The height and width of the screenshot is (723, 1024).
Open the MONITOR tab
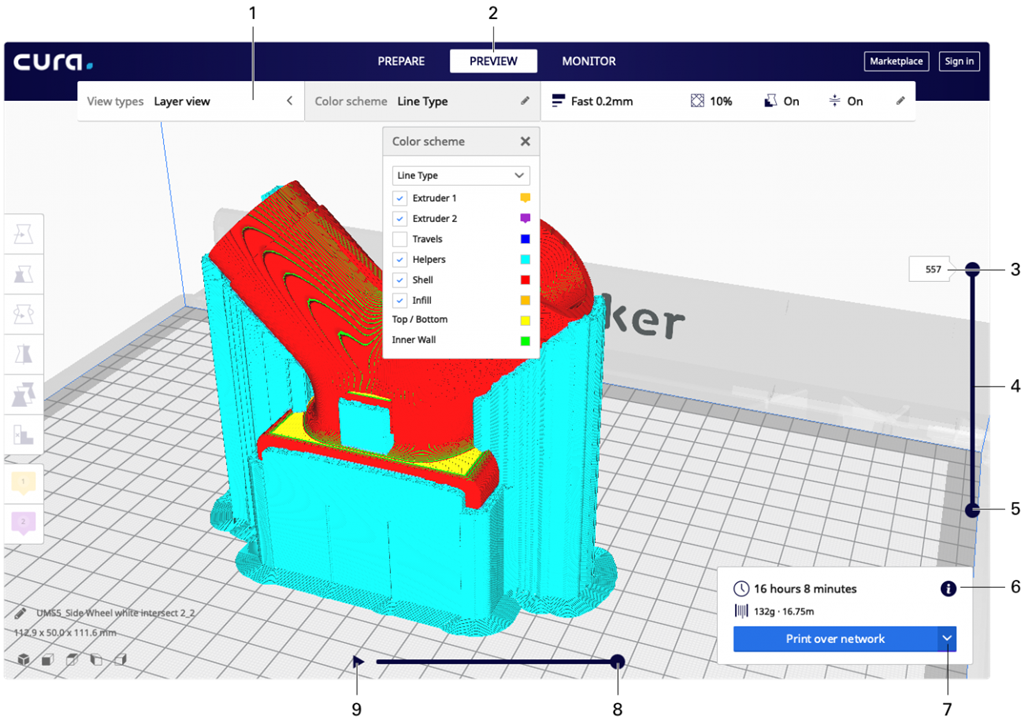click(588, 61)
